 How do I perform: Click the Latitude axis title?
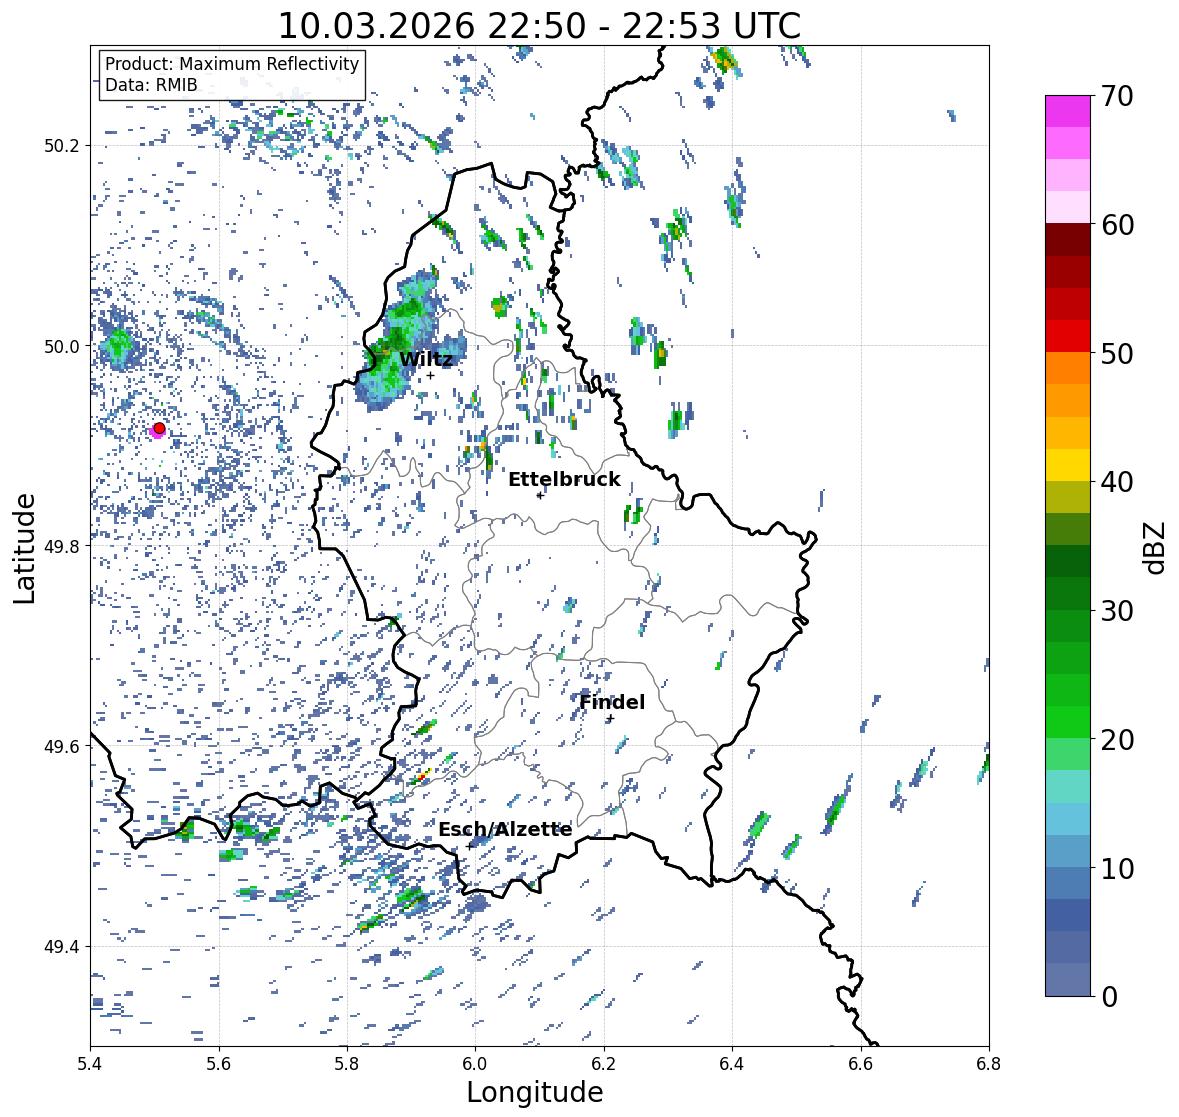coord(24,548)
